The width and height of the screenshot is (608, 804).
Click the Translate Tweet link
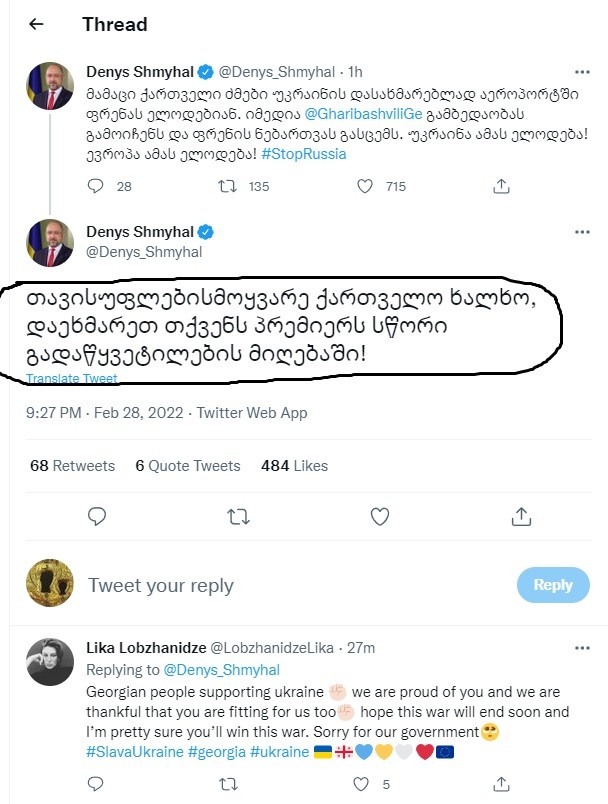tap(72, 379)
